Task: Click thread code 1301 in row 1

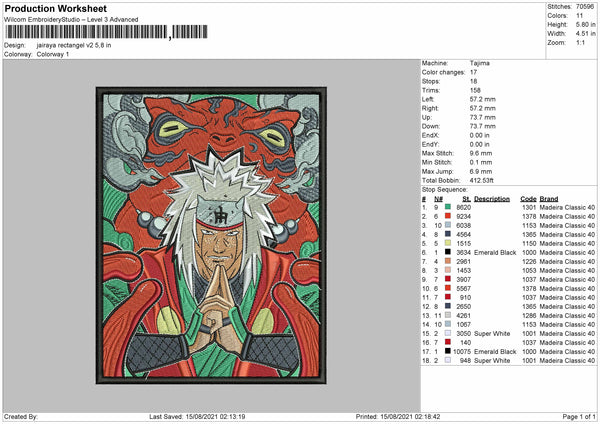Action: [529, 207]
